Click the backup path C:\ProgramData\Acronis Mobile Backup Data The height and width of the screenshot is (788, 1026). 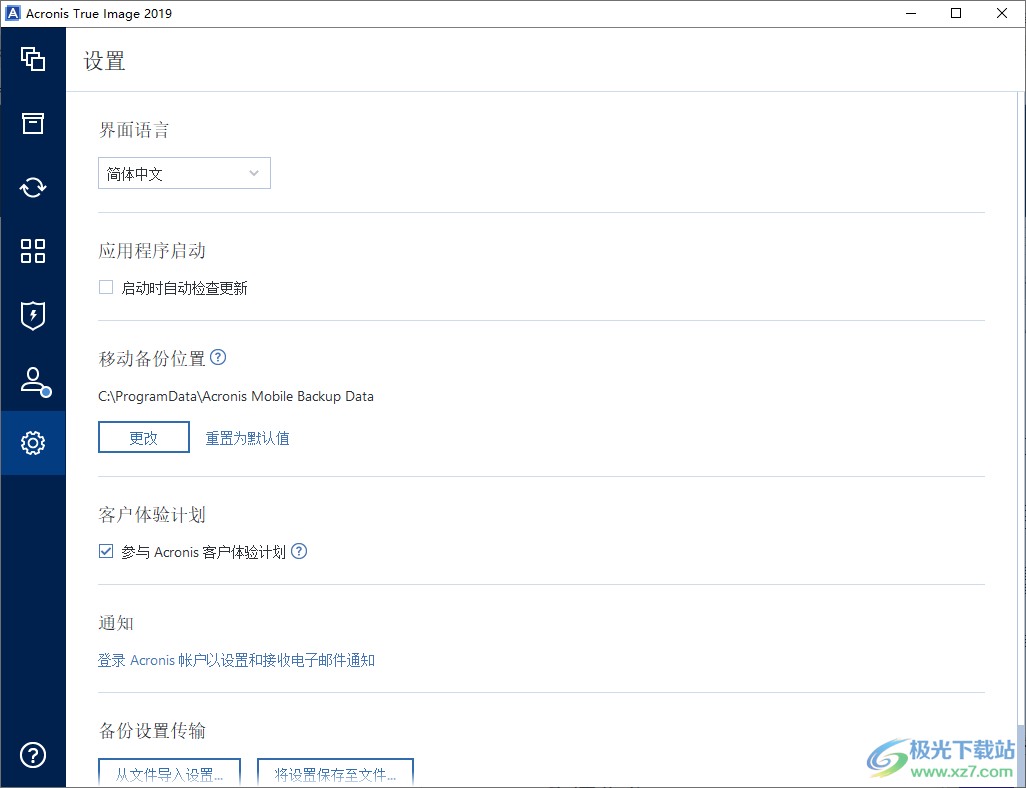[x=236, y=397]
